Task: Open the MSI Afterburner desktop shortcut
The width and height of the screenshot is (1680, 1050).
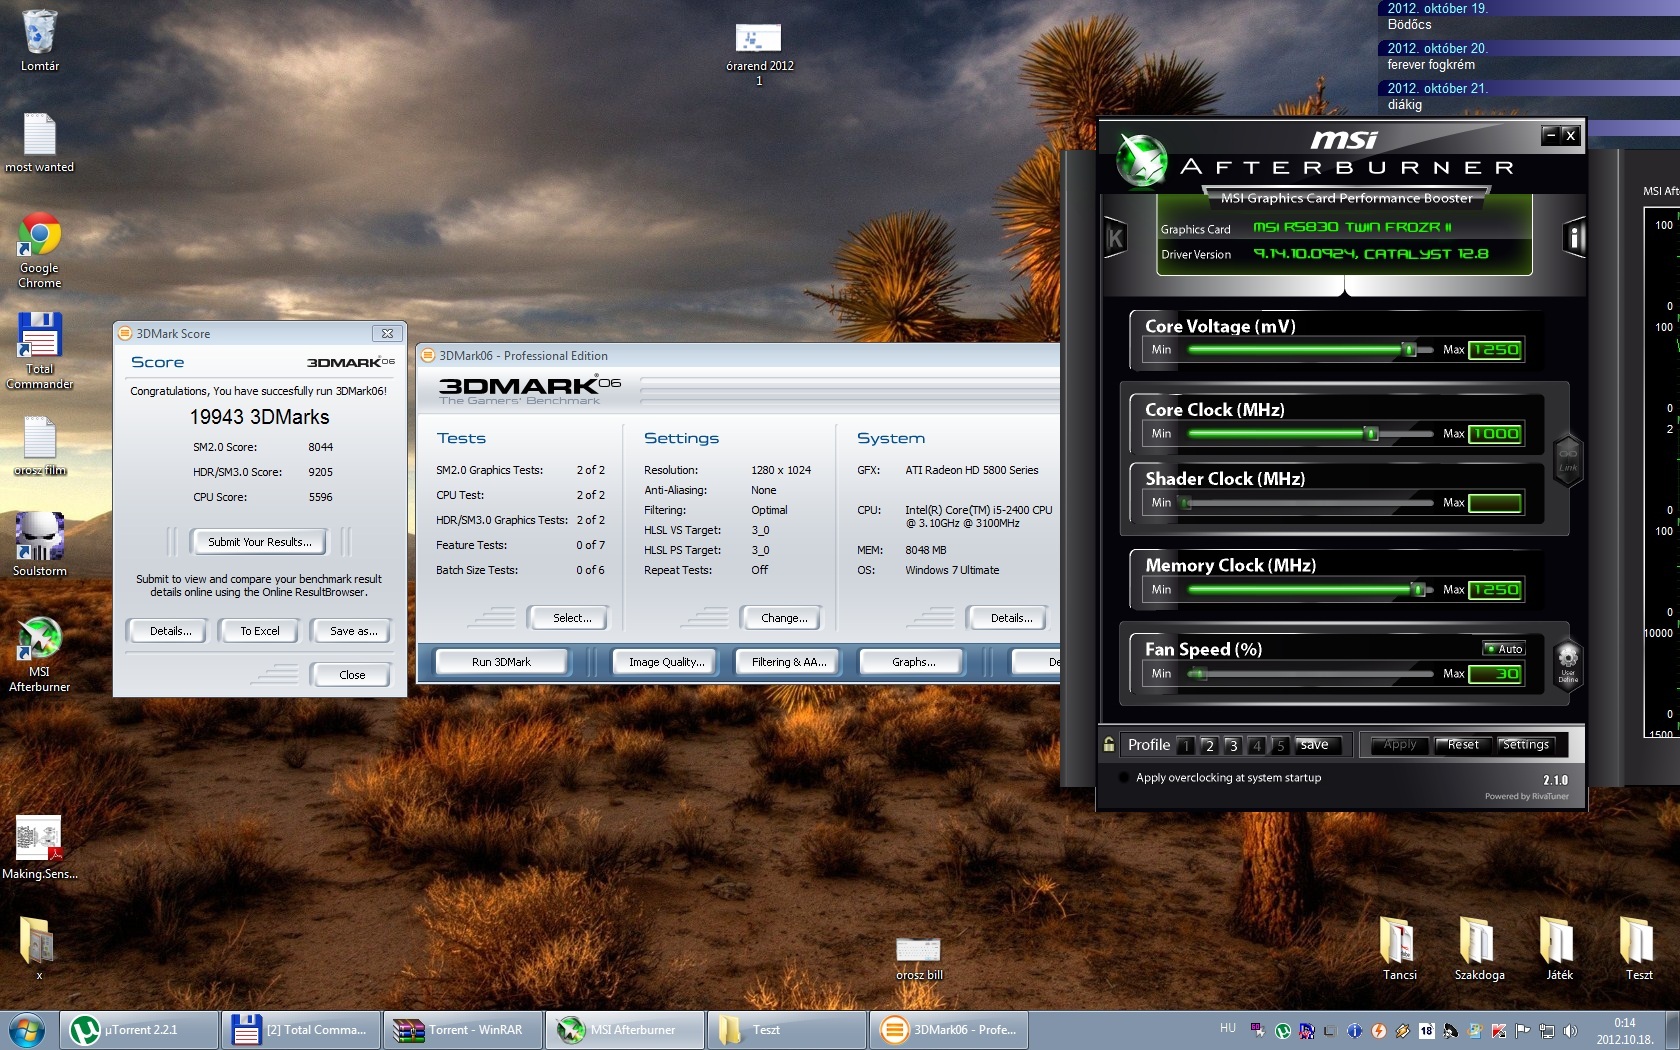Action: [x=39, y=655]
